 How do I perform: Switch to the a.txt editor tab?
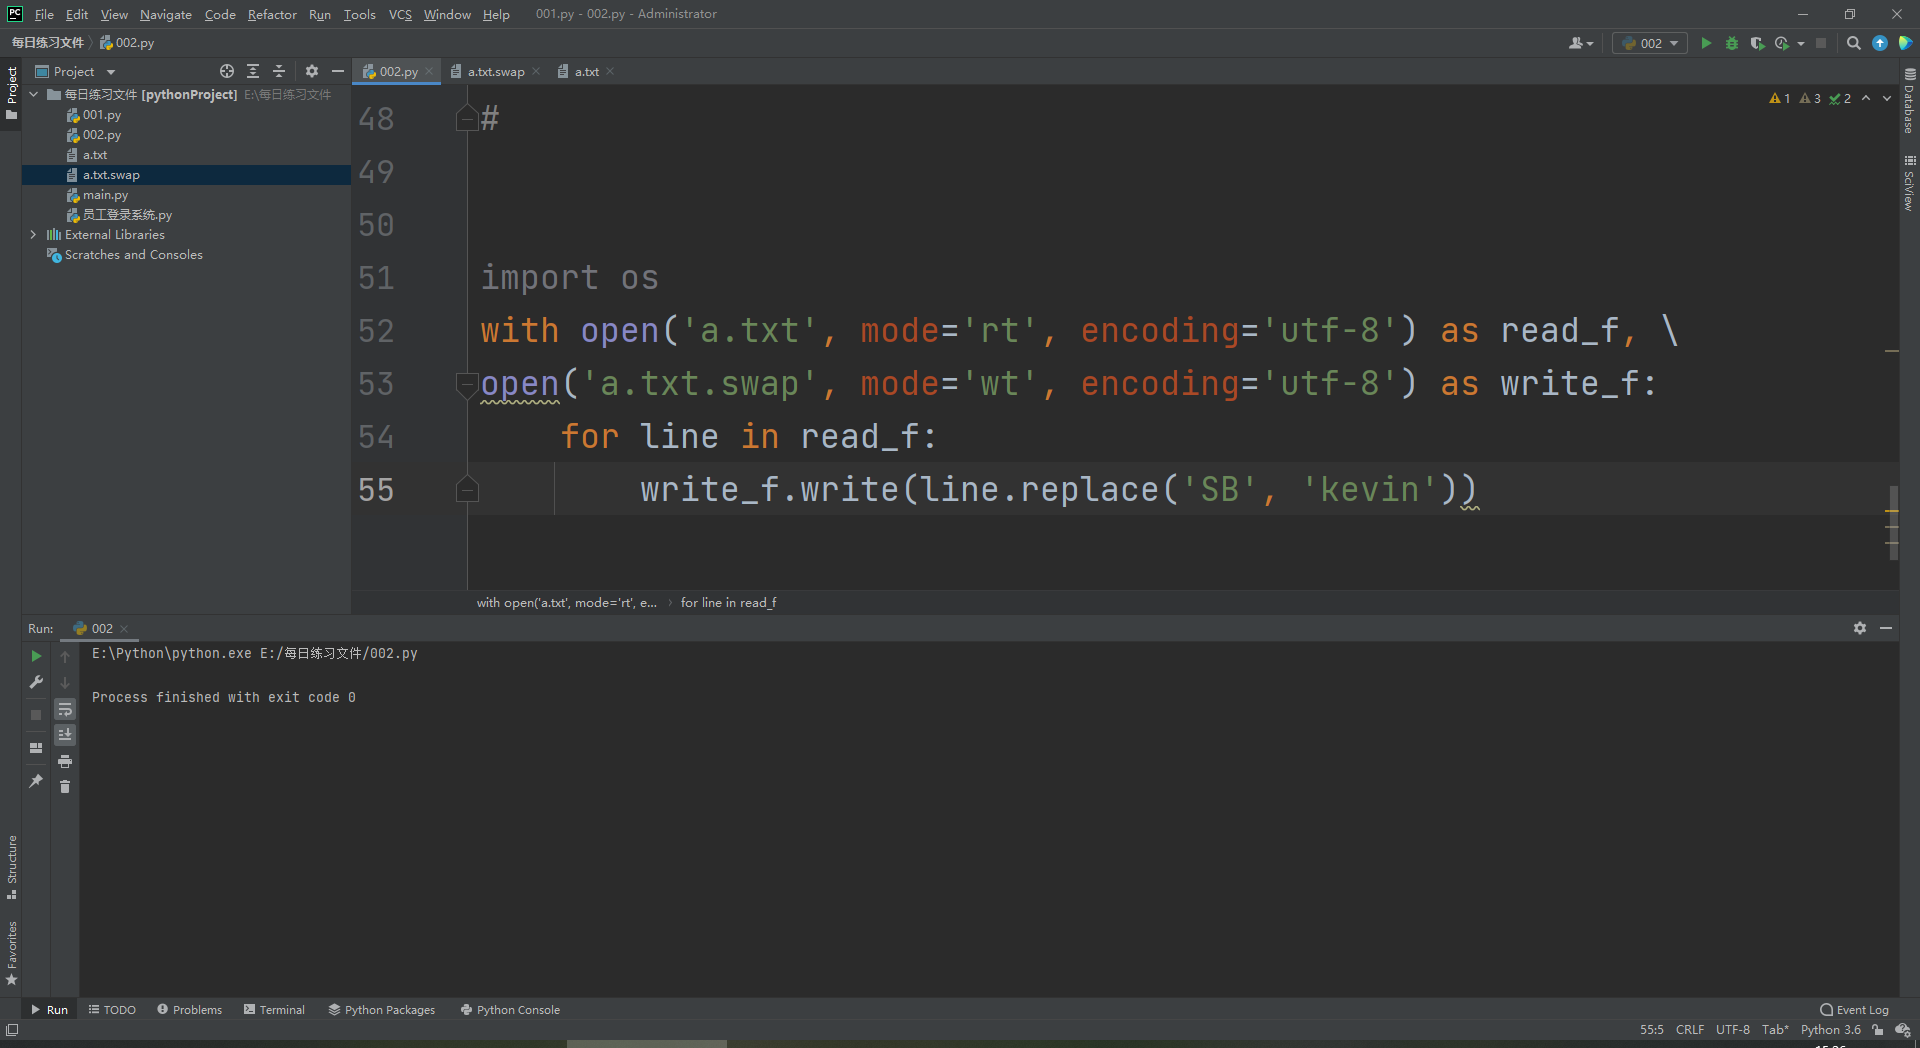[586, 71]
